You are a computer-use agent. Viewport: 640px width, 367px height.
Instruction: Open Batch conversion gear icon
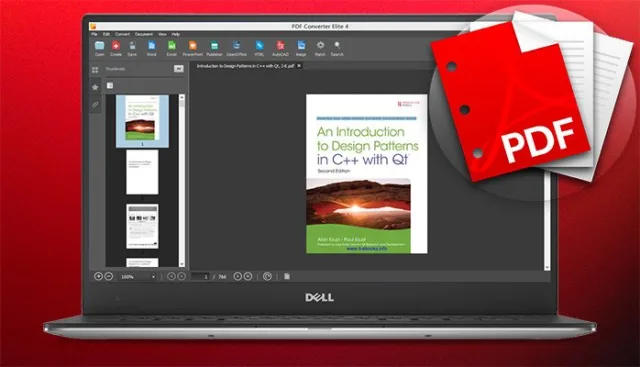[320, 48]
